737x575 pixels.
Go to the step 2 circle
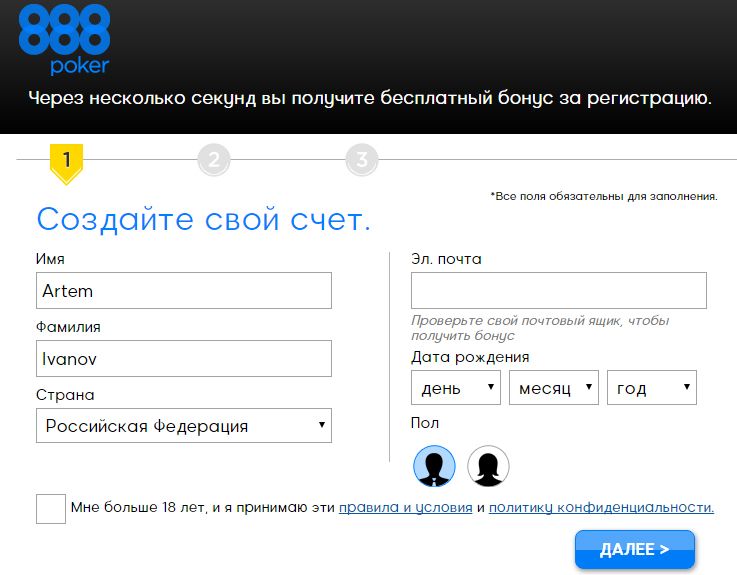(x=214, y=160)
